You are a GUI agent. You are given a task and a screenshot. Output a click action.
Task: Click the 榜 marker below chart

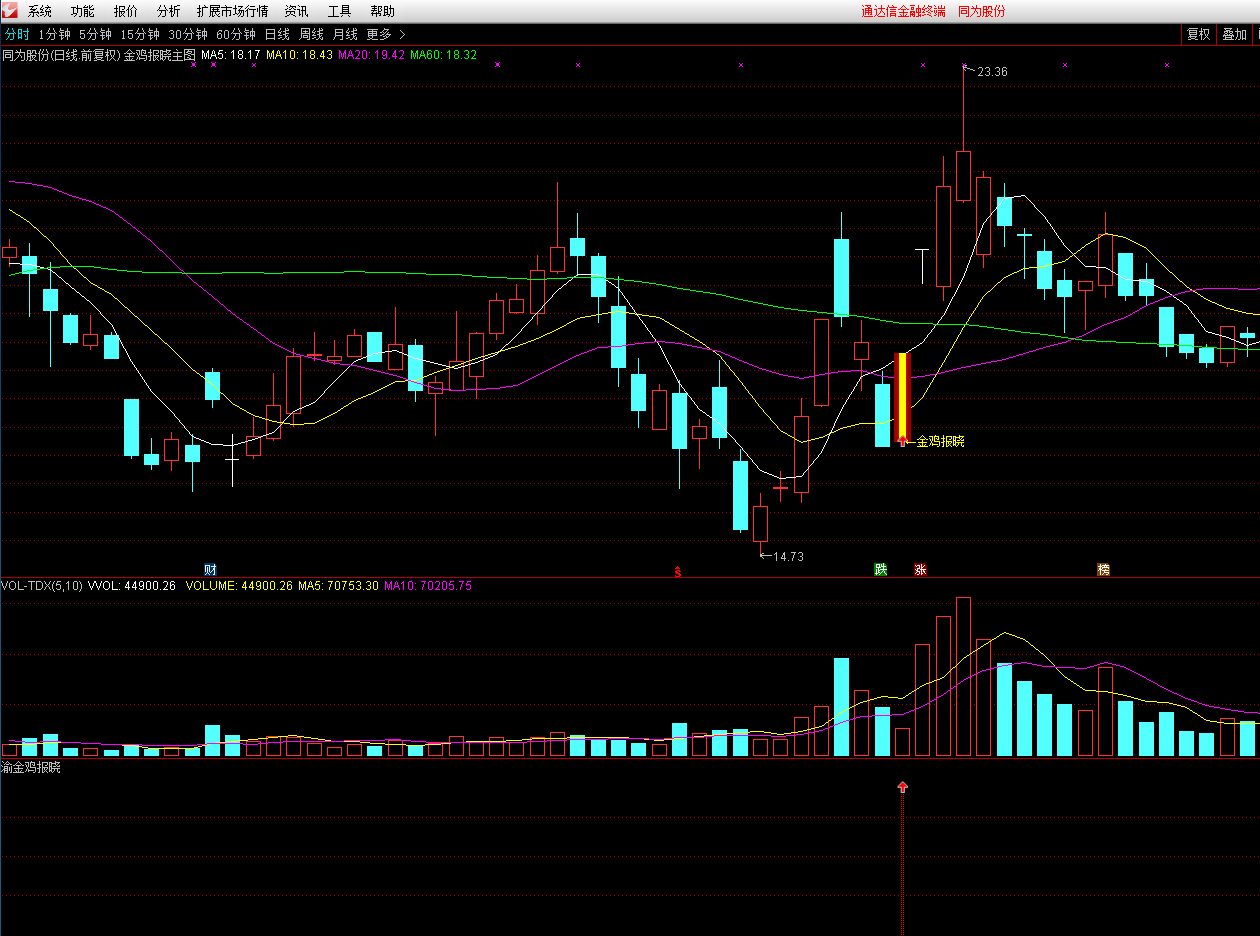[1104, 570]
